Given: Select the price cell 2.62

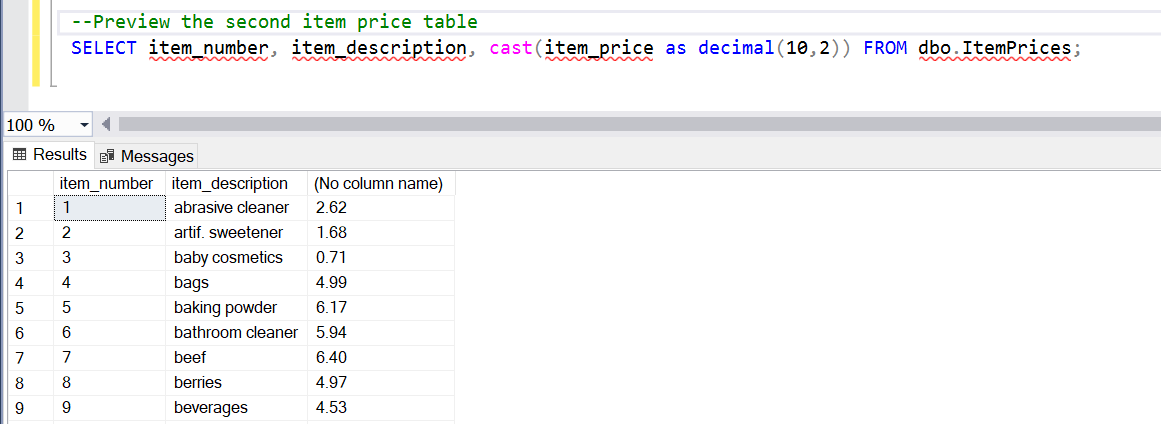Looking at the screenshot, I should point(381,208).
